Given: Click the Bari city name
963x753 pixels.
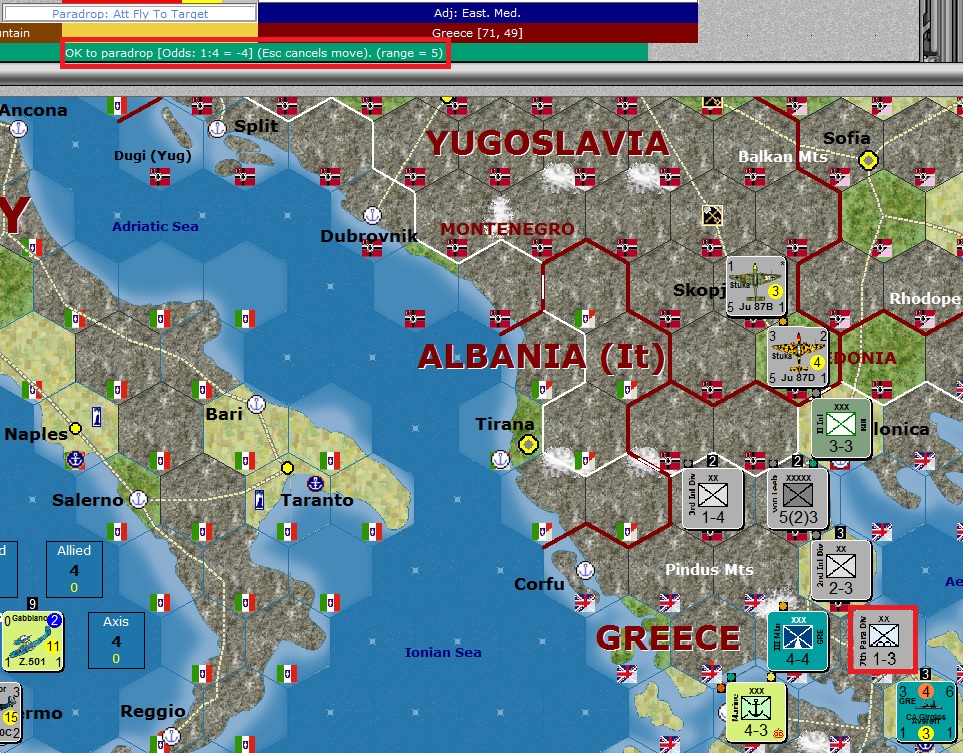Looking at the screenshot, I should [224, 414].
